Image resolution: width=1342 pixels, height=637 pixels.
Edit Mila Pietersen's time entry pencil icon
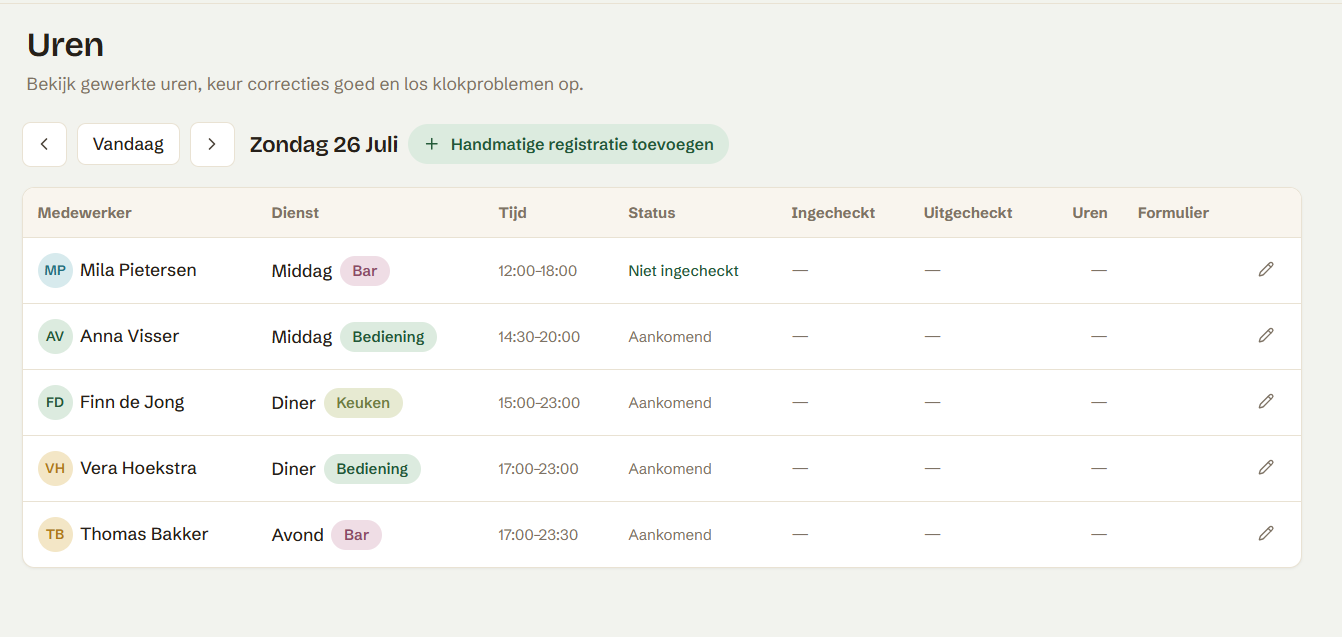(x=1266, y=269)
